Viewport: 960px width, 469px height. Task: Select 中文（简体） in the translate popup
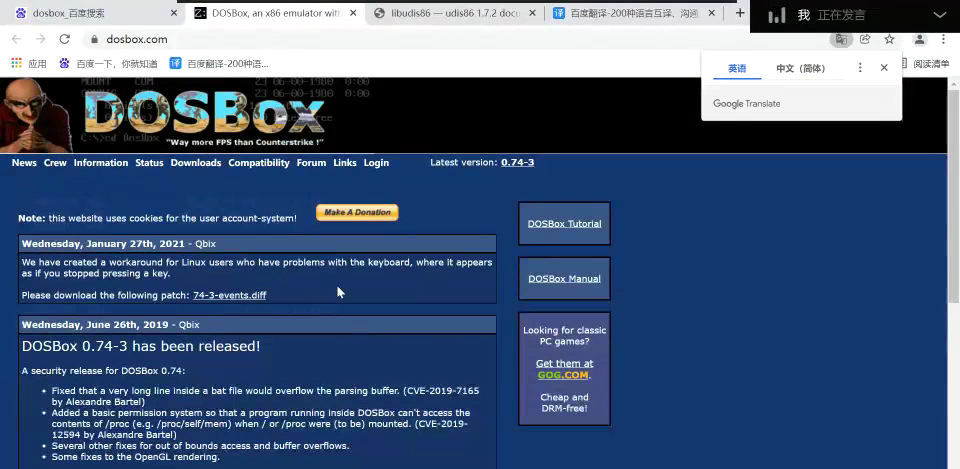801,68
